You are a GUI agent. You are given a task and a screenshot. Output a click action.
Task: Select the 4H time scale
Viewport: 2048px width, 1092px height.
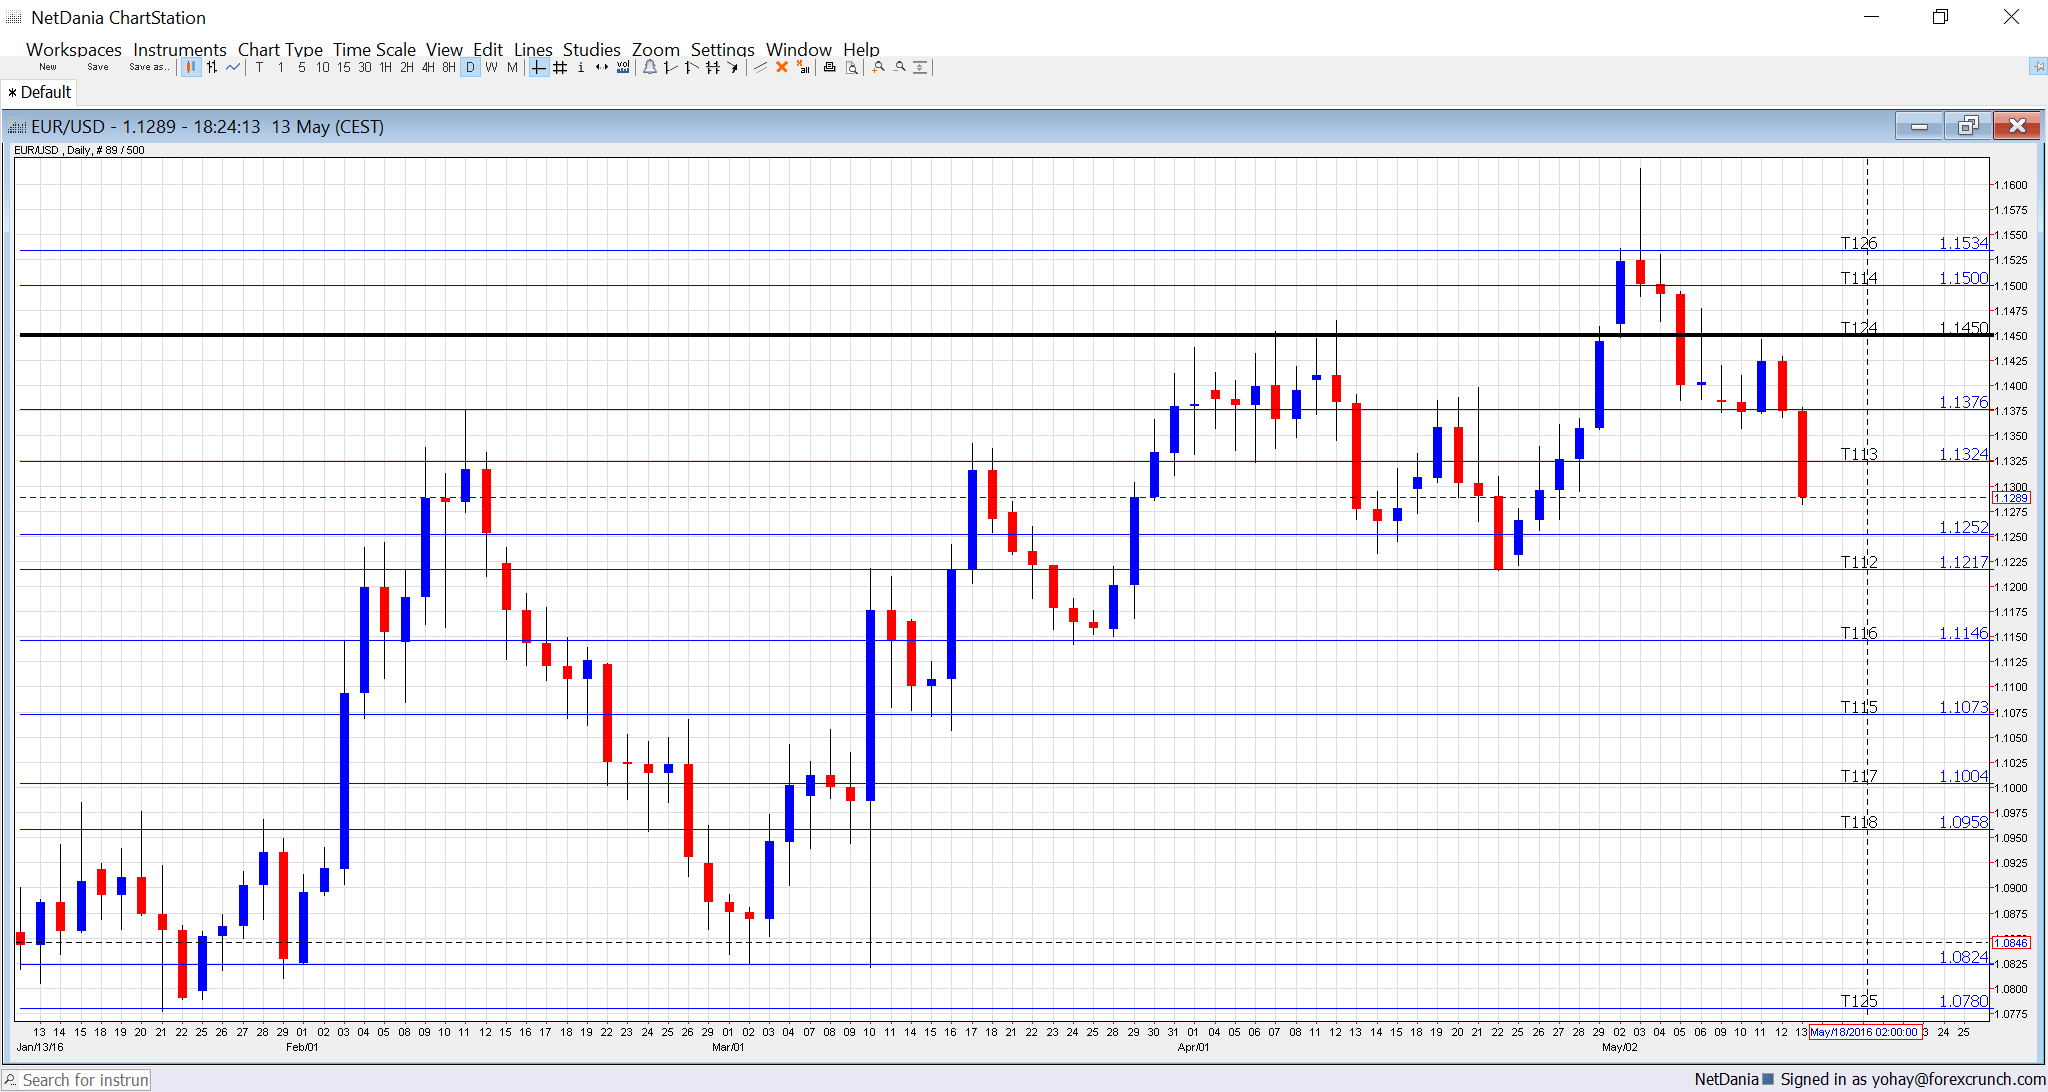tap(427, 67)
